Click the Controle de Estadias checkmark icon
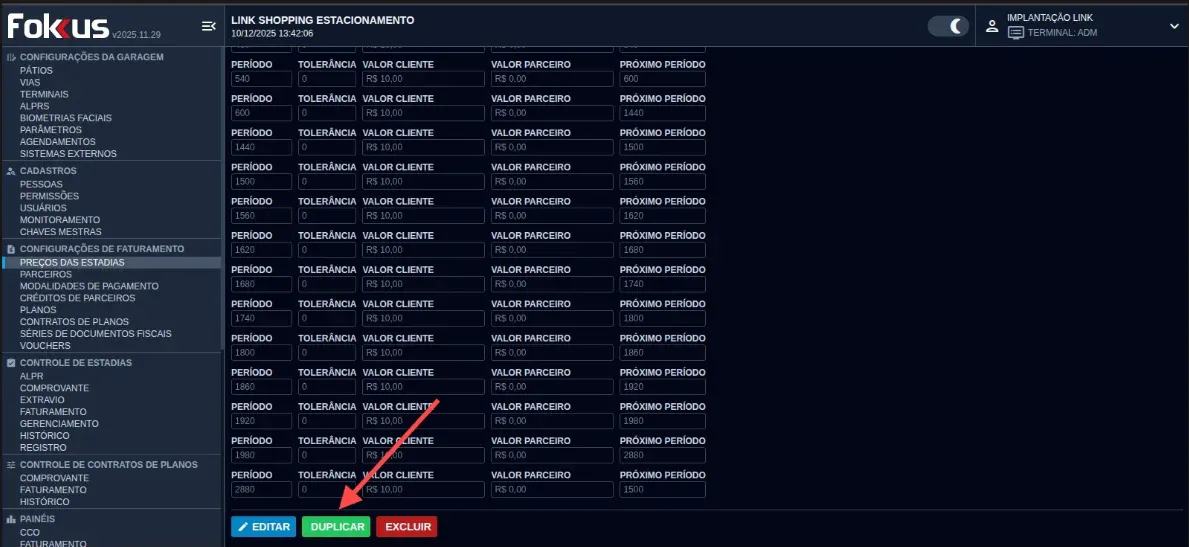Viewport: 1189px width, 547px height. click(x=10, y=363)
